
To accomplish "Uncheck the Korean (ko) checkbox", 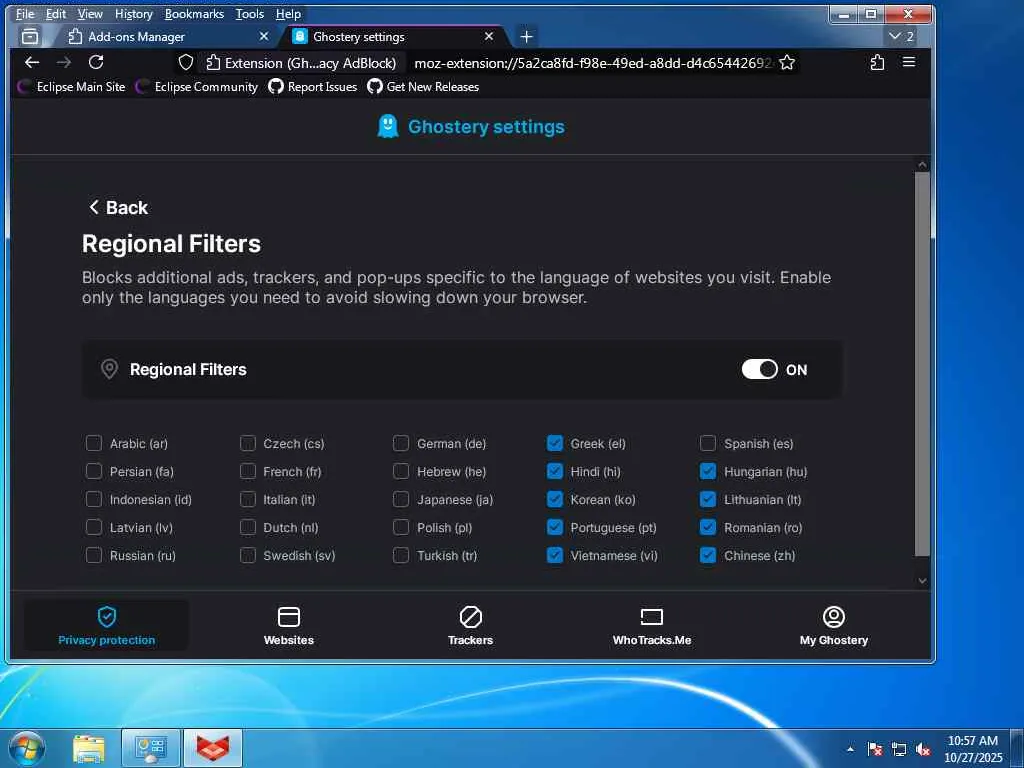I will click(x=554, y=500).
